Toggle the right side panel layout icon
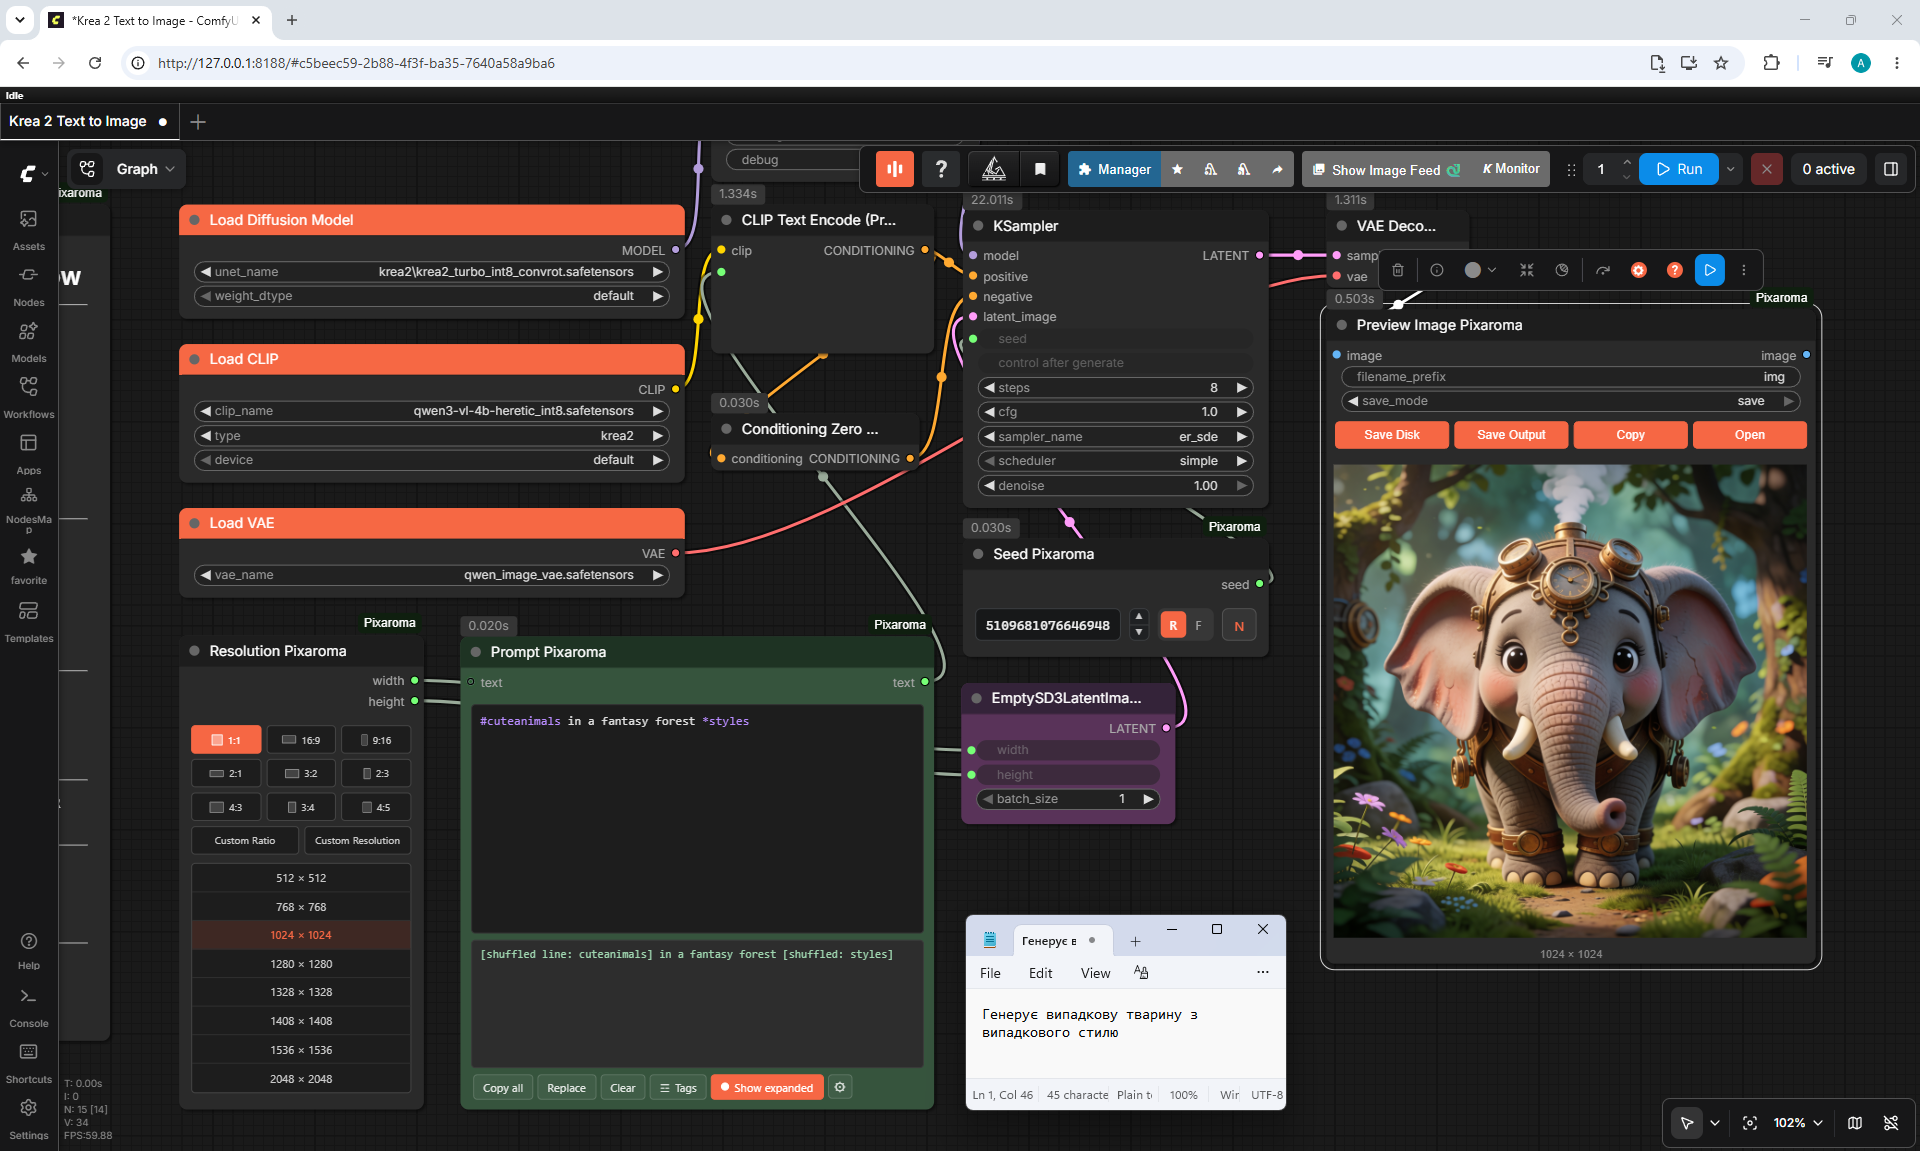 (x=1891, y=169)
